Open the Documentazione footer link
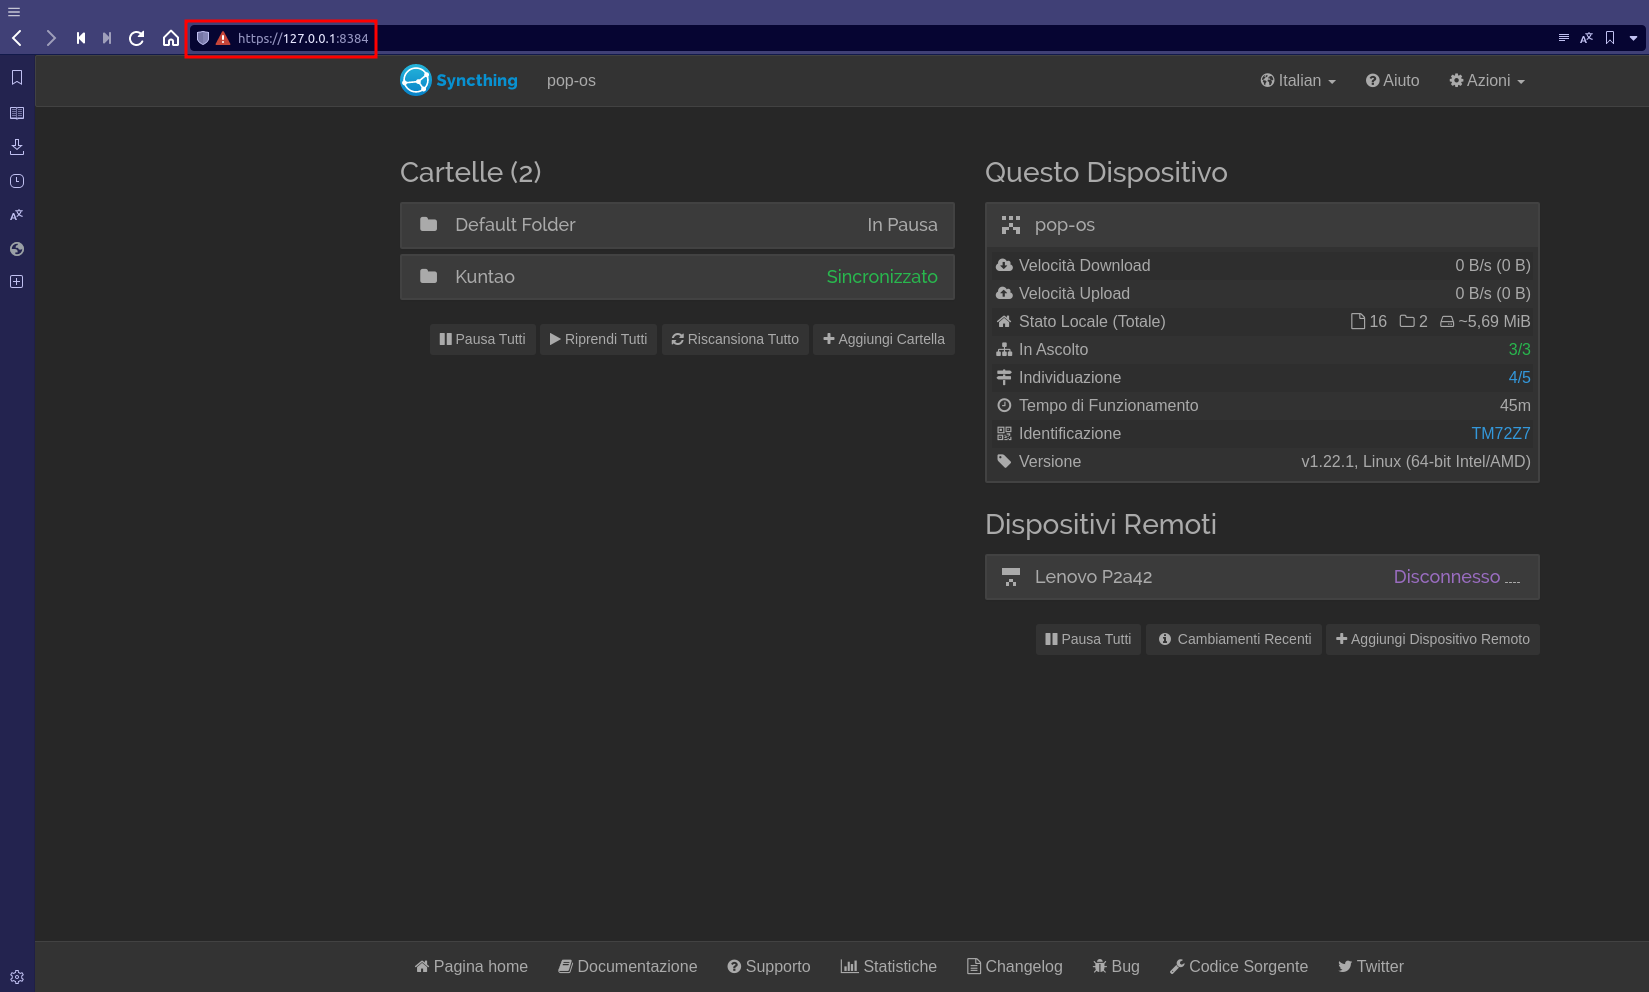The image size is (1649, 992). [x=627, y=966]
